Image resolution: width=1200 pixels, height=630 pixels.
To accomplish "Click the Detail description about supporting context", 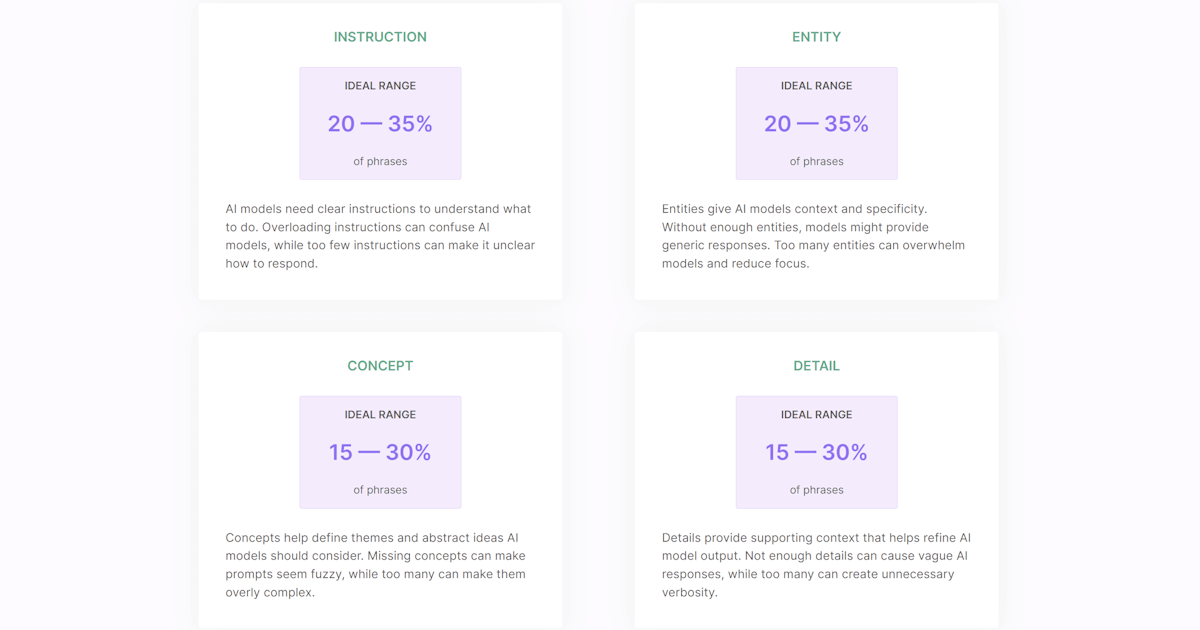I will click(815, 565).
